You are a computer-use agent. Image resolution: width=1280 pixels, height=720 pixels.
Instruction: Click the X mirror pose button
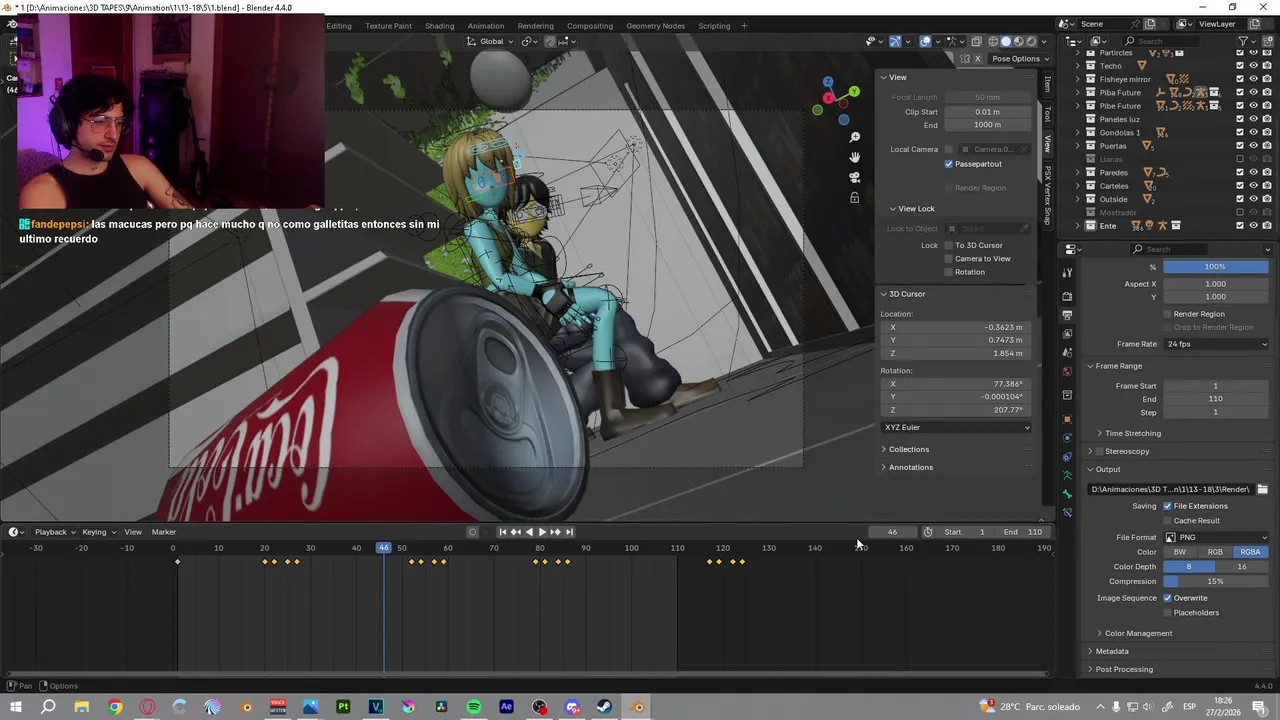click(977, 58)
